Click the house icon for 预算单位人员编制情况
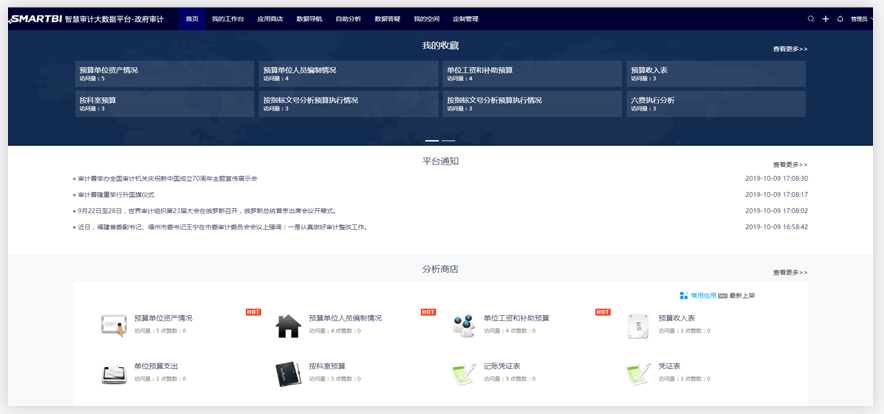This screenshot has height=414, width=884. point(288,325)
